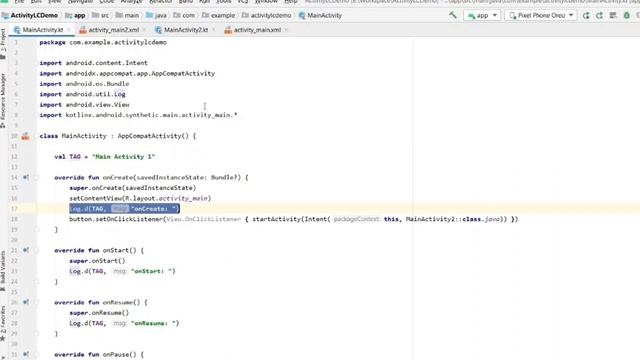The height and width of the screenshot is (360, 640).
Task: Click the fold end marker on line 29
Action: coord(36,334)
